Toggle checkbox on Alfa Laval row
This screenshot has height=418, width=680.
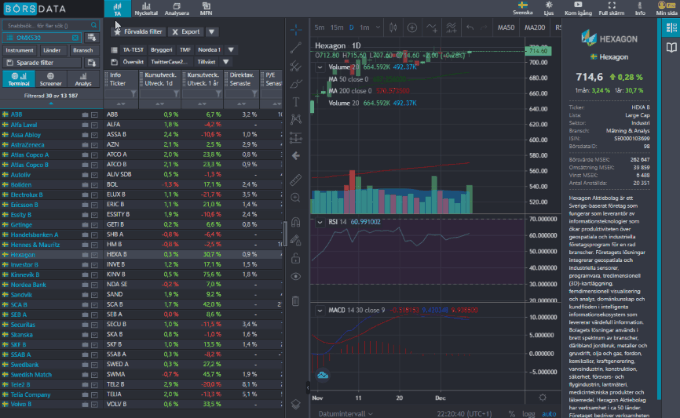[x=95, y=125]
